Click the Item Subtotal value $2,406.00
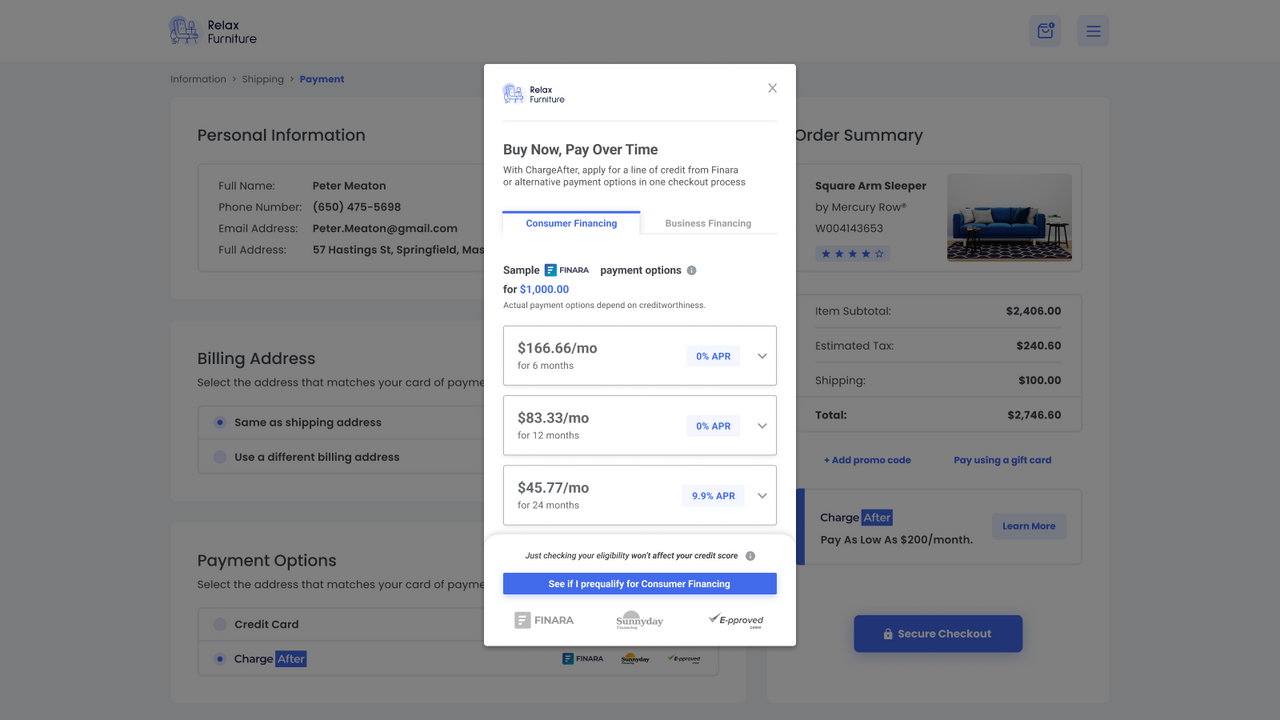 tap(1034, 311)
